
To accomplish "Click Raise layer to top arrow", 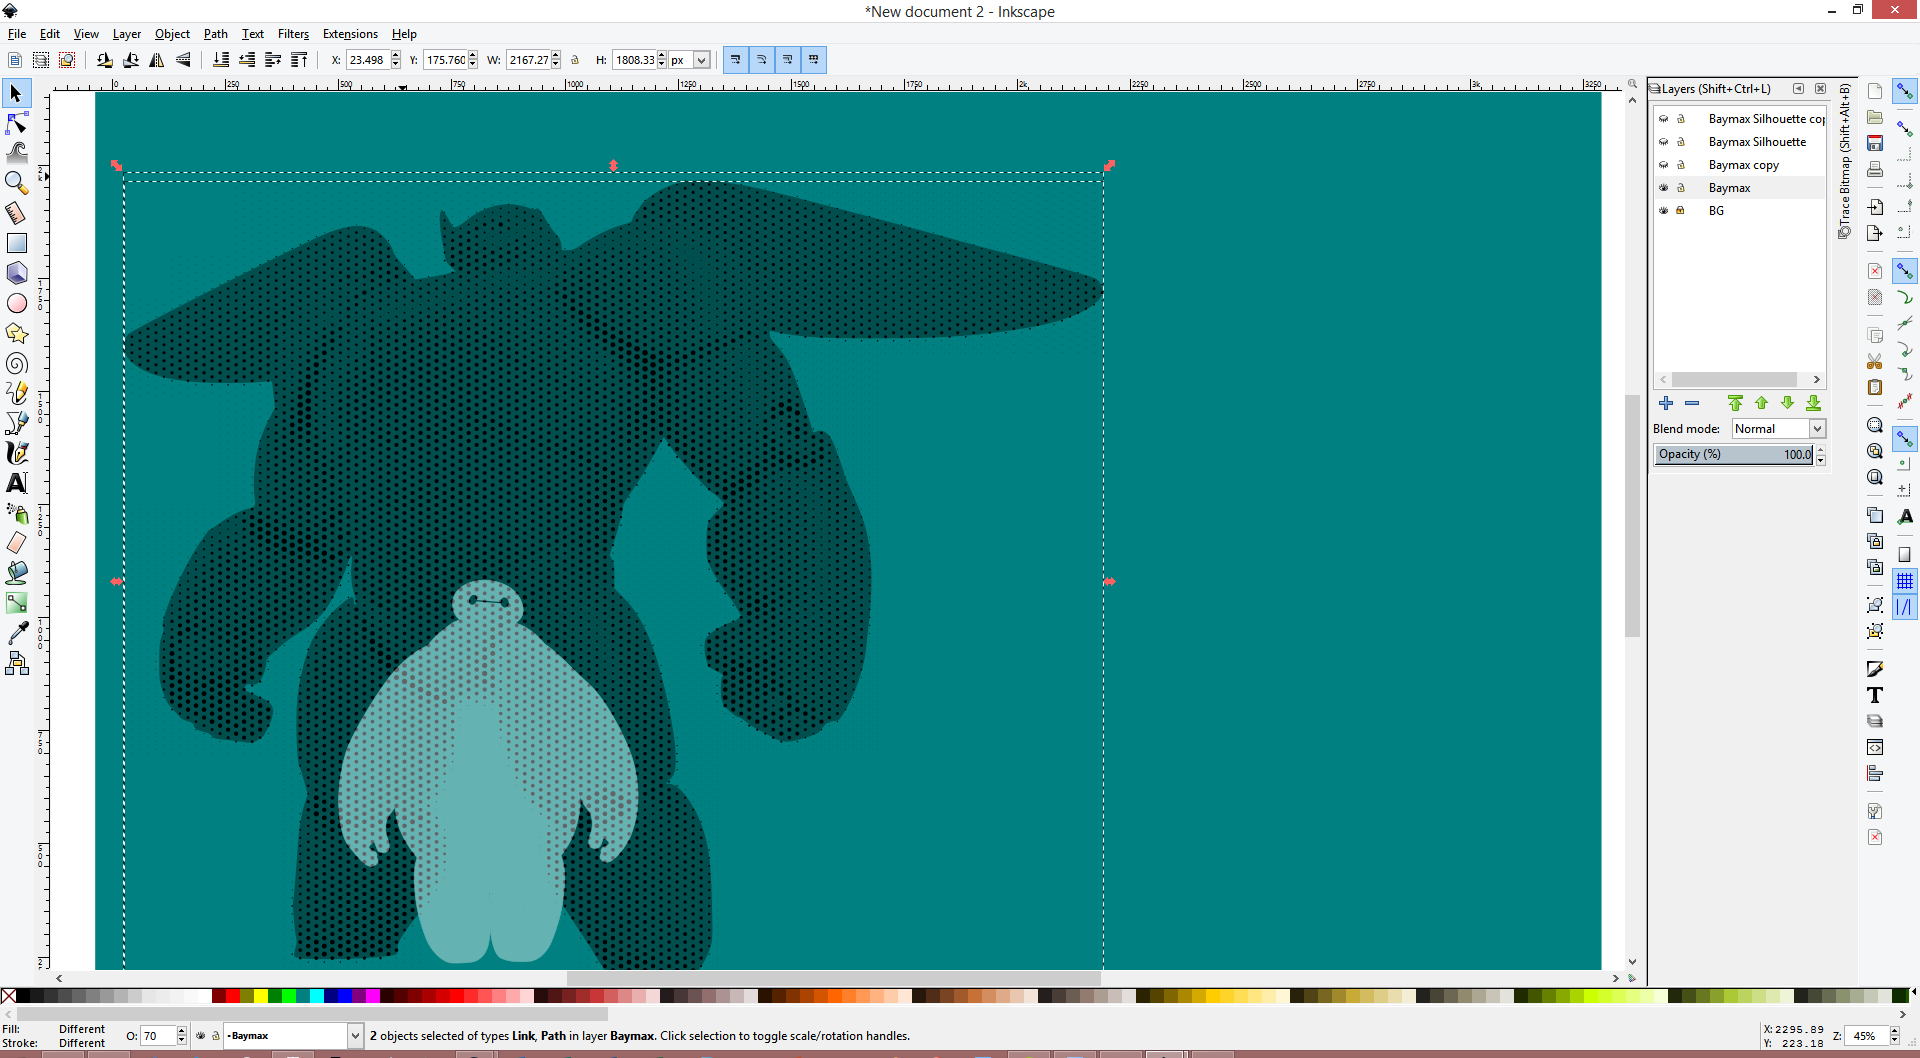I will point(1735,403).
